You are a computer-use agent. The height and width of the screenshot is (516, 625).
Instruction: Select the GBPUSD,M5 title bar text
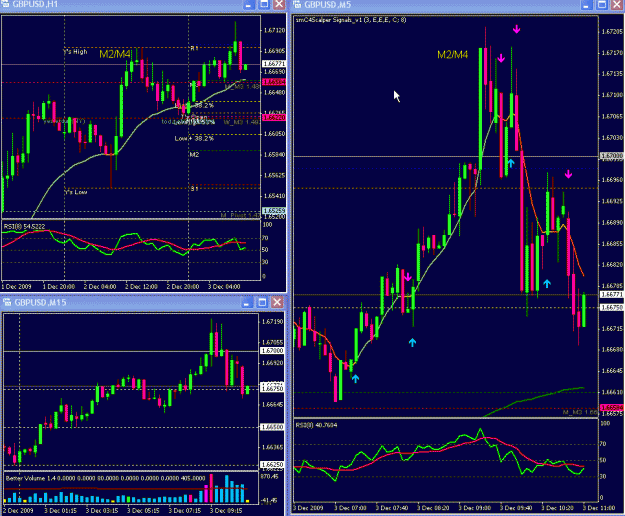(328, 4)
